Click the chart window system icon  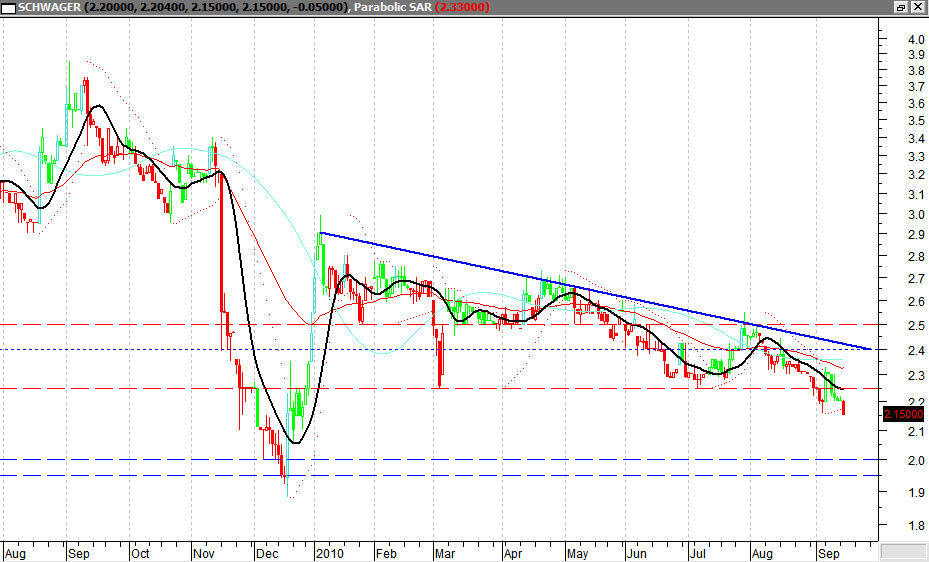tap(9, 7)
